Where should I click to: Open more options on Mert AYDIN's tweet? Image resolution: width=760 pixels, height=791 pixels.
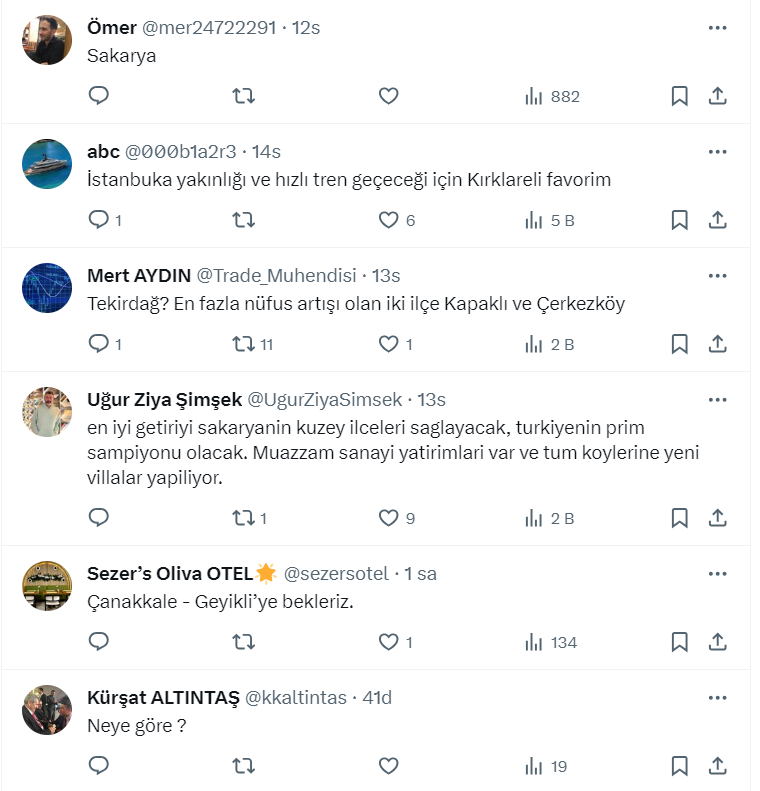tap(717, 276)
